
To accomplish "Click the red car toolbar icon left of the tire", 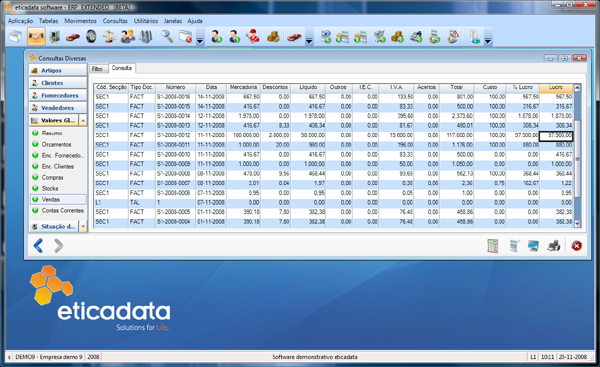I will pyautogui.click(x=72, y=37).
